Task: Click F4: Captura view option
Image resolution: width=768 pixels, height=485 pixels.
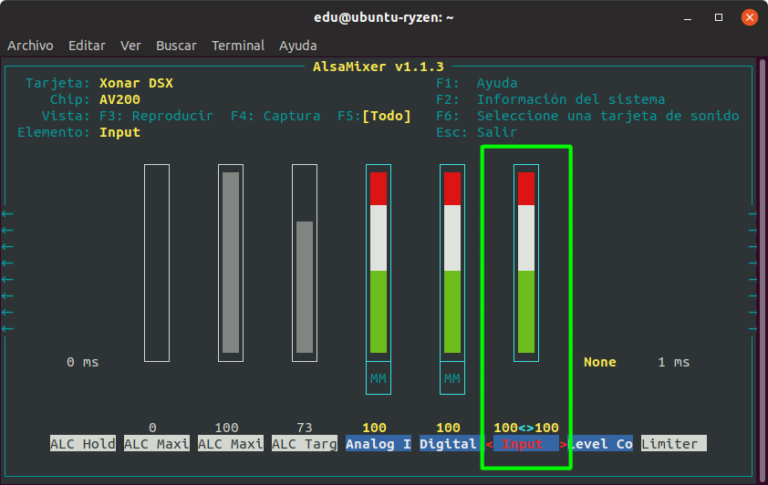Action: [x=275, y=116]
